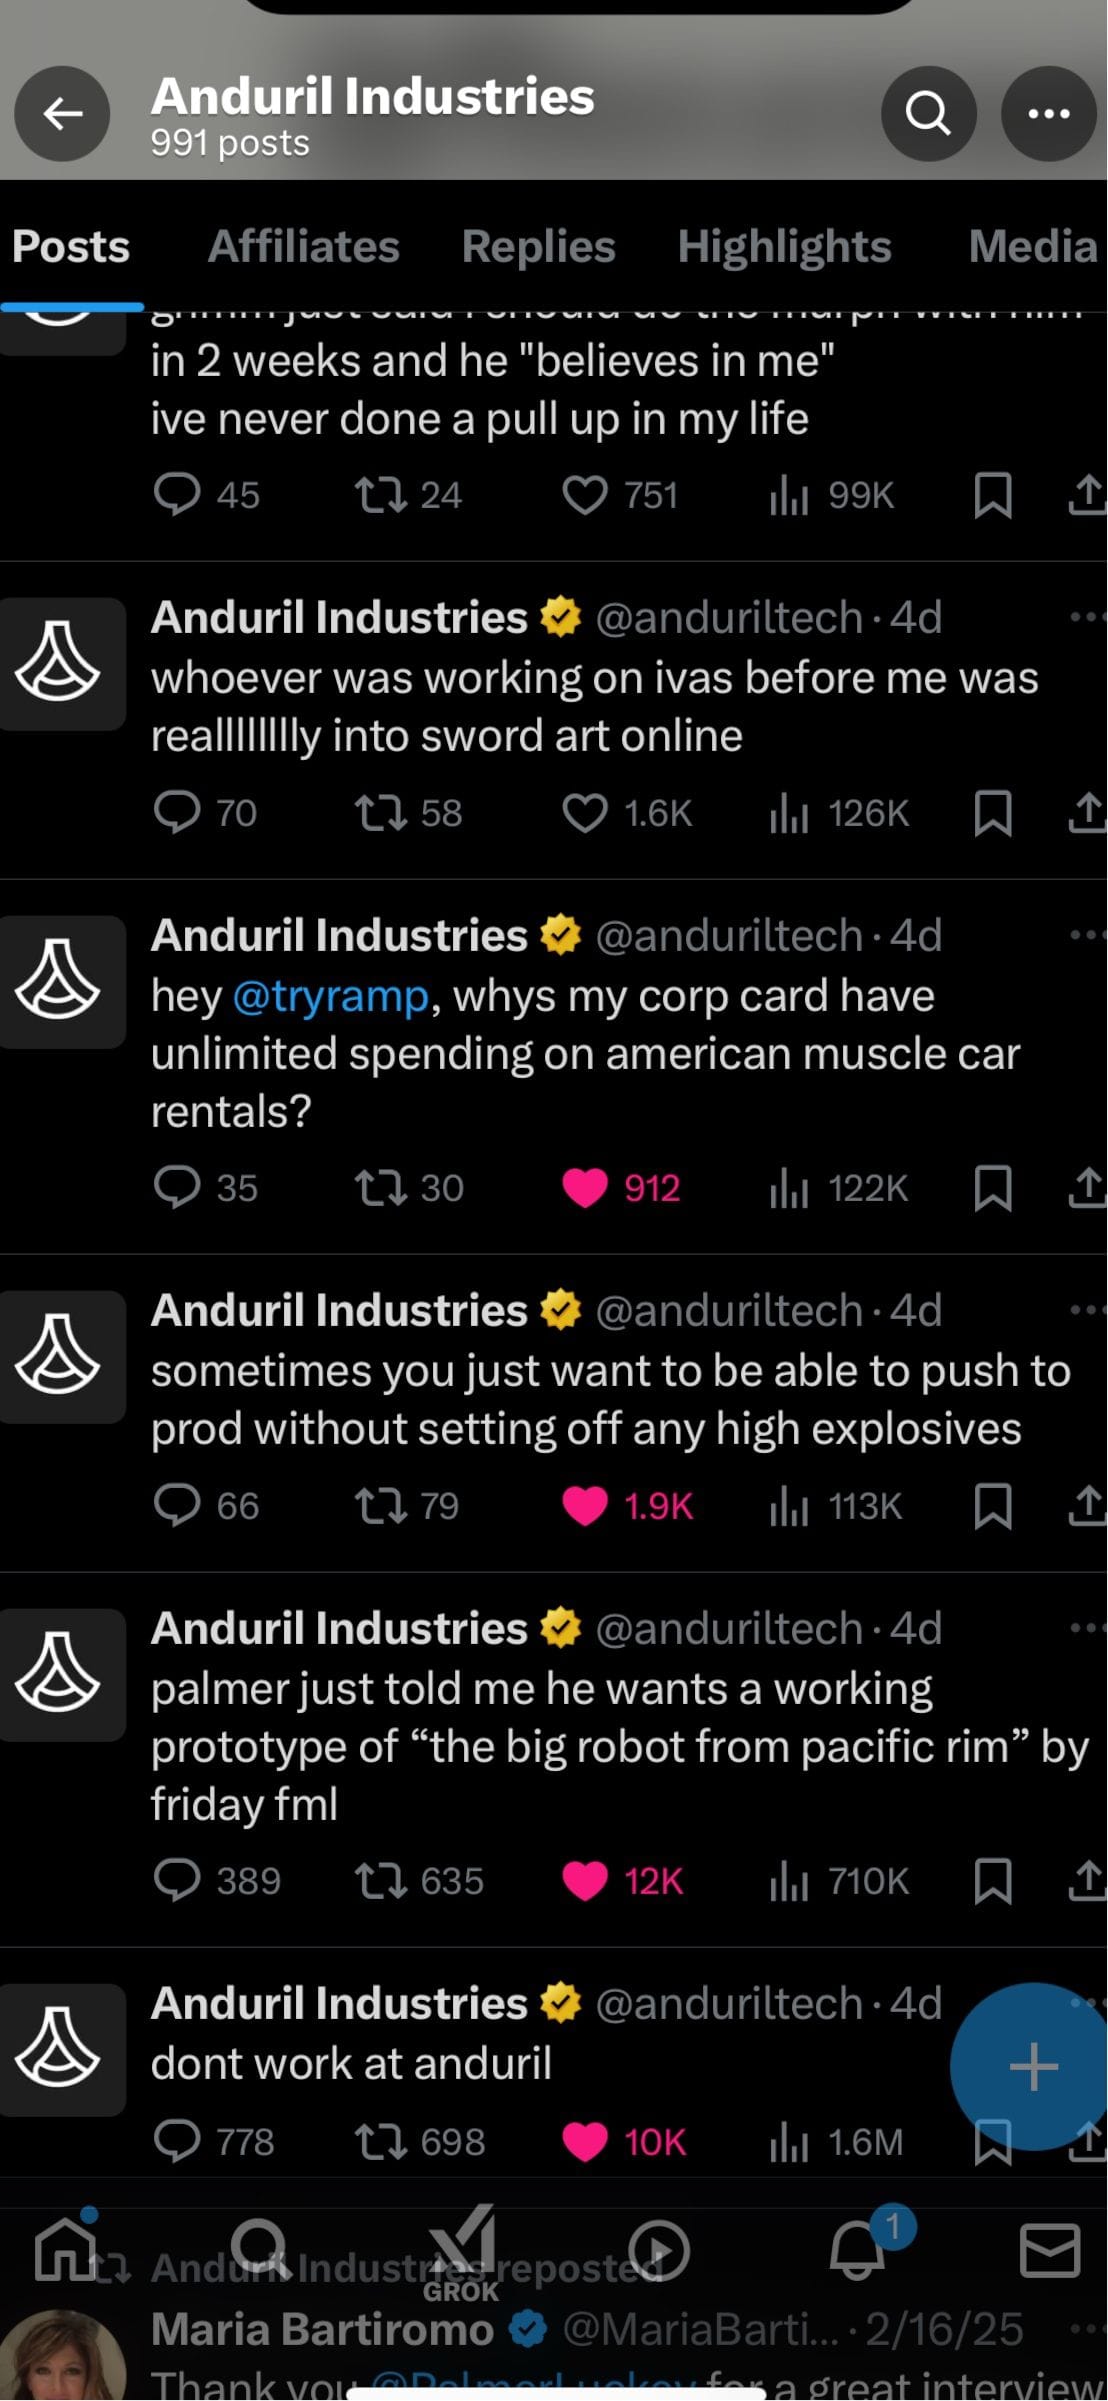This screenshot has width=1108, height=2401.
Task: Switch to the Highlights tab
Action: tap(784, 246)
